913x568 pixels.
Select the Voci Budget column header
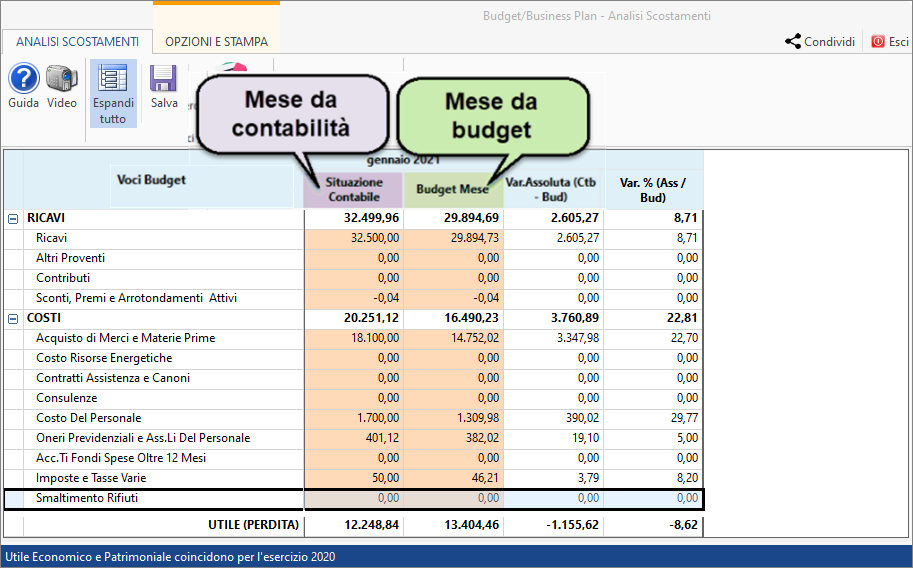click(x=151, y=180)
